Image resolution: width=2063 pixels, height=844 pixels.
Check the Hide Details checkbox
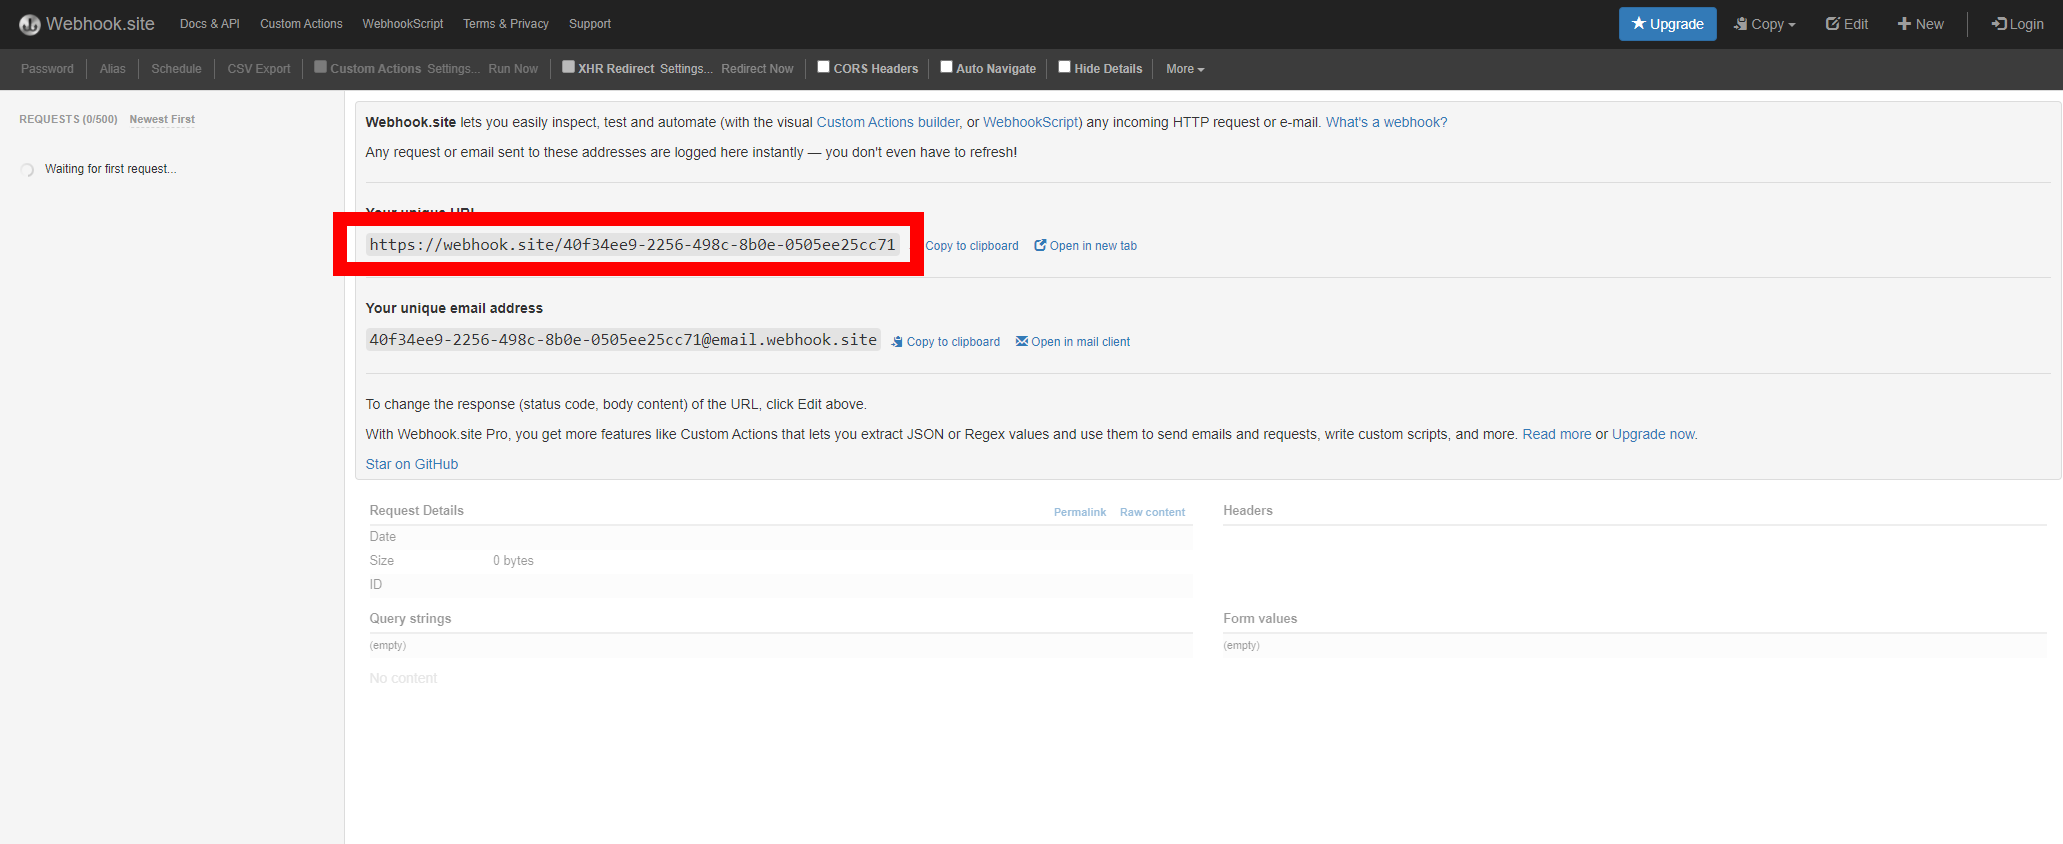[x=1065, y=67]
